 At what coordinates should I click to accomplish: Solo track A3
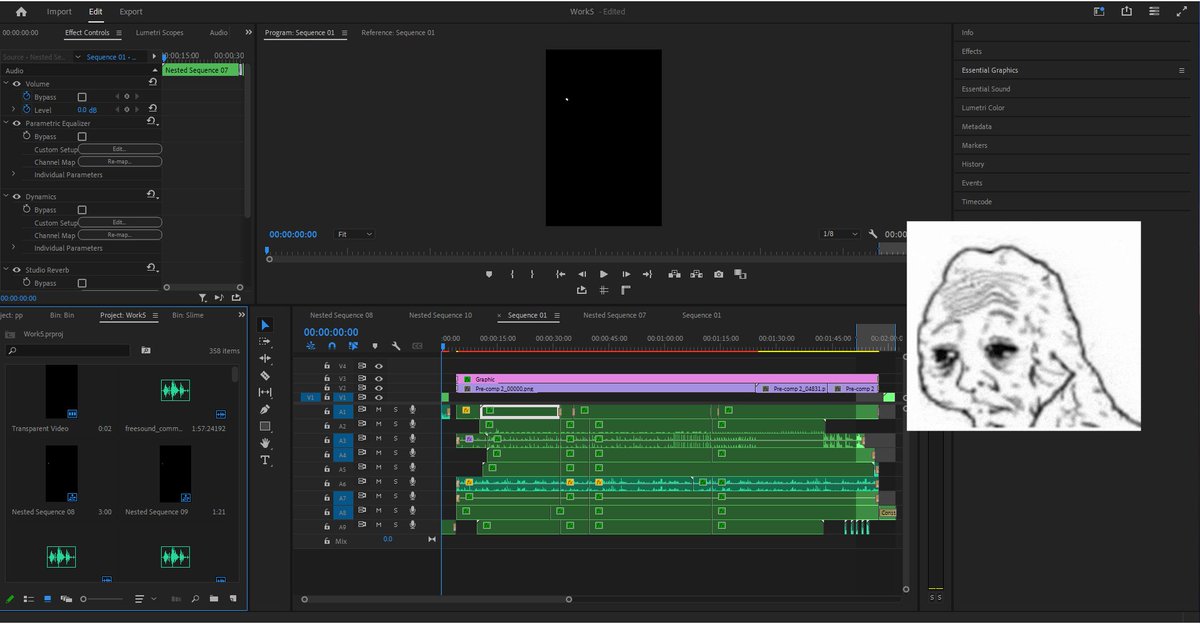(x=395, y=440)
